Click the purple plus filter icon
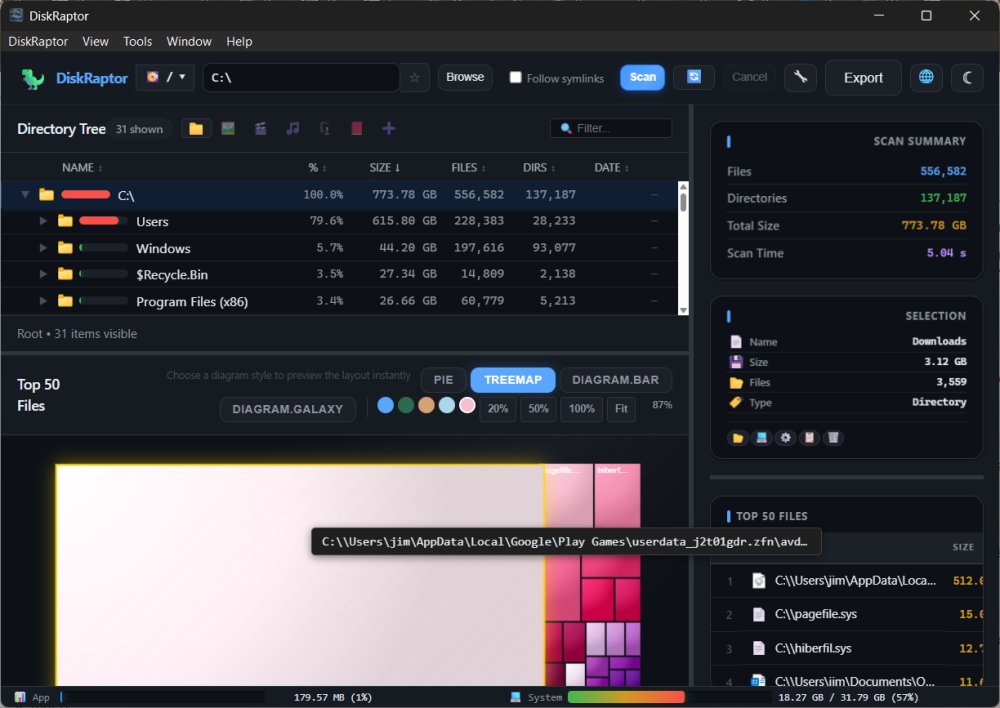Image resolution: width=1000 pixels, height=708 pixels. click(388, 129)
